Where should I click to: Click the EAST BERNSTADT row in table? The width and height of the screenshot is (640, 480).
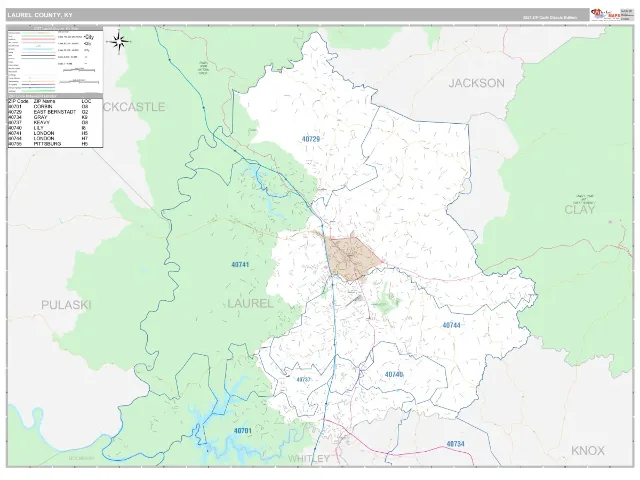55,112
